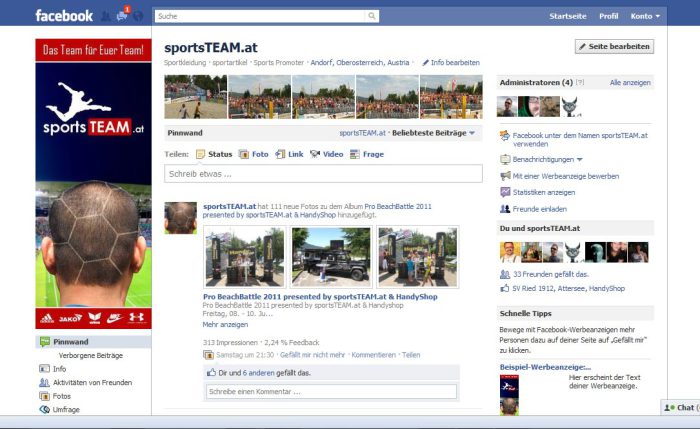Select the Frage share option
Image resolution: width=700 pixels, height=429 pixels.
(x=367, y=154)
